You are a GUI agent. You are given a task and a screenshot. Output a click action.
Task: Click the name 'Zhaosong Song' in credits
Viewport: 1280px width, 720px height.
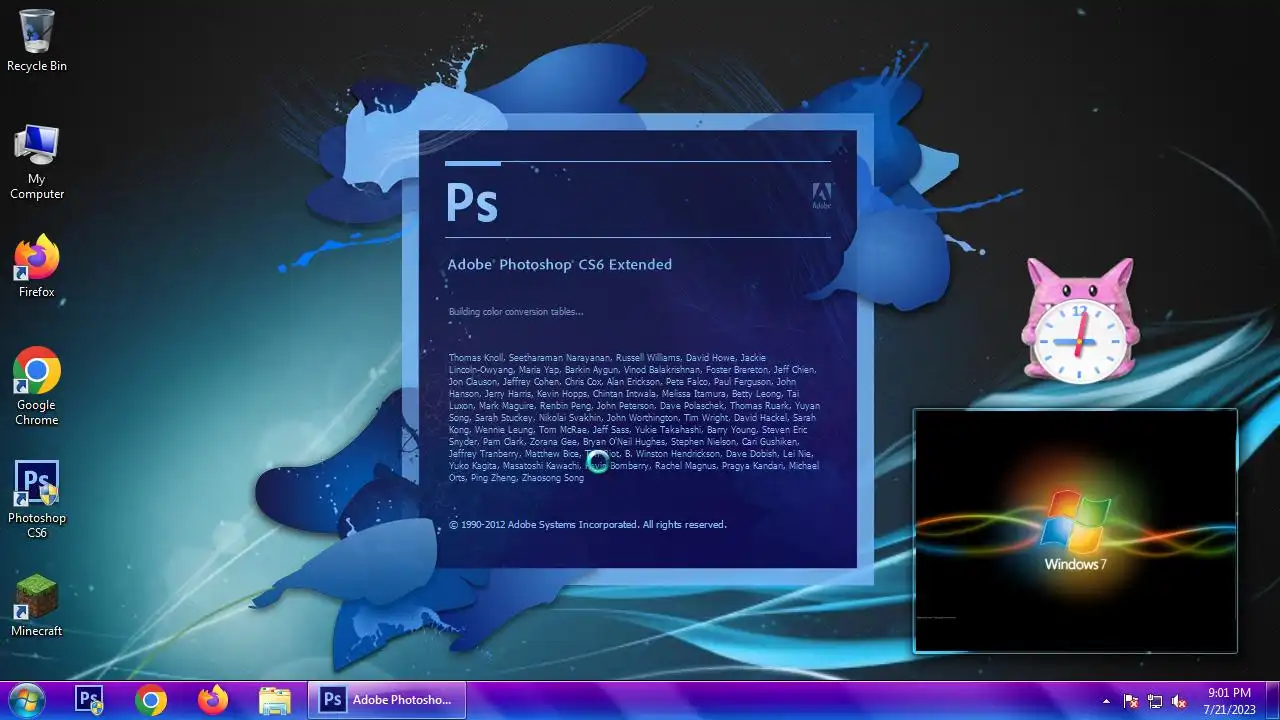(x=555, y=478)
